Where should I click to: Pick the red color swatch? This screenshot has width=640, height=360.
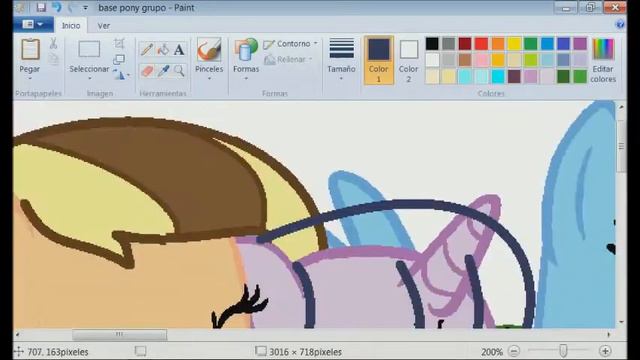(x=481, y=44)
